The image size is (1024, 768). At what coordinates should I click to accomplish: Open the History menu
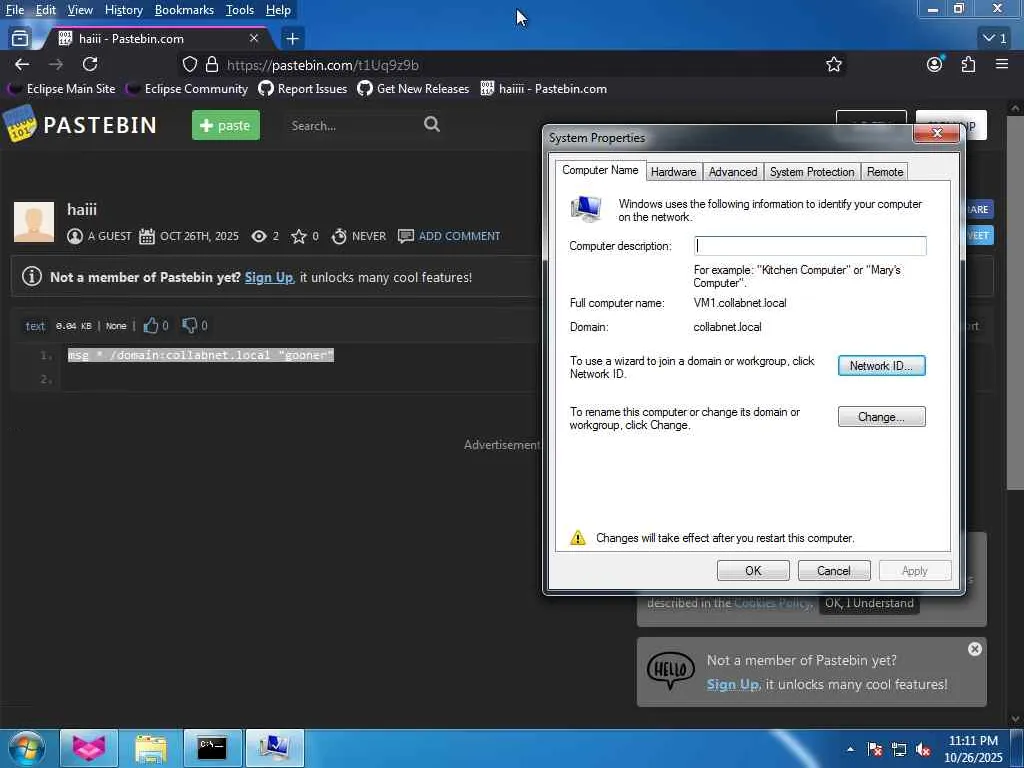tap(123, 10)
